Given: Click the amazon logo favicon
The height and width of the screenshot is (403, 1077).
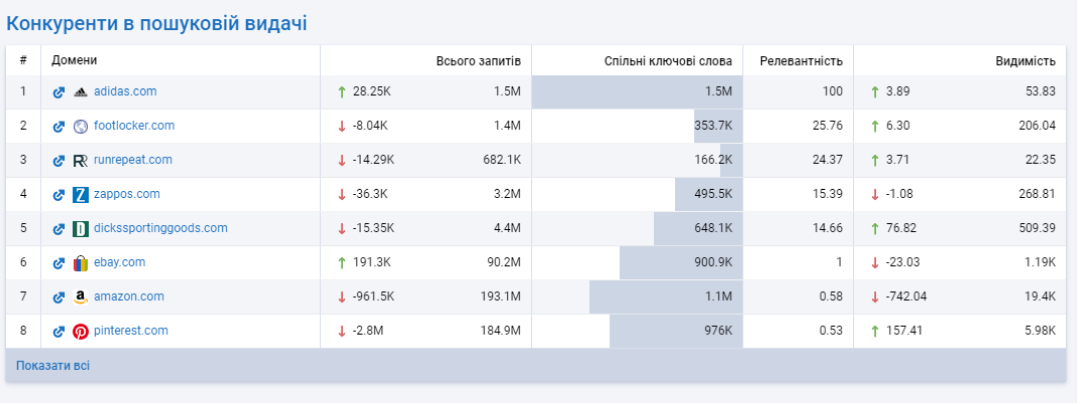Looking at the screenshot, I should [x=80, y=297].
